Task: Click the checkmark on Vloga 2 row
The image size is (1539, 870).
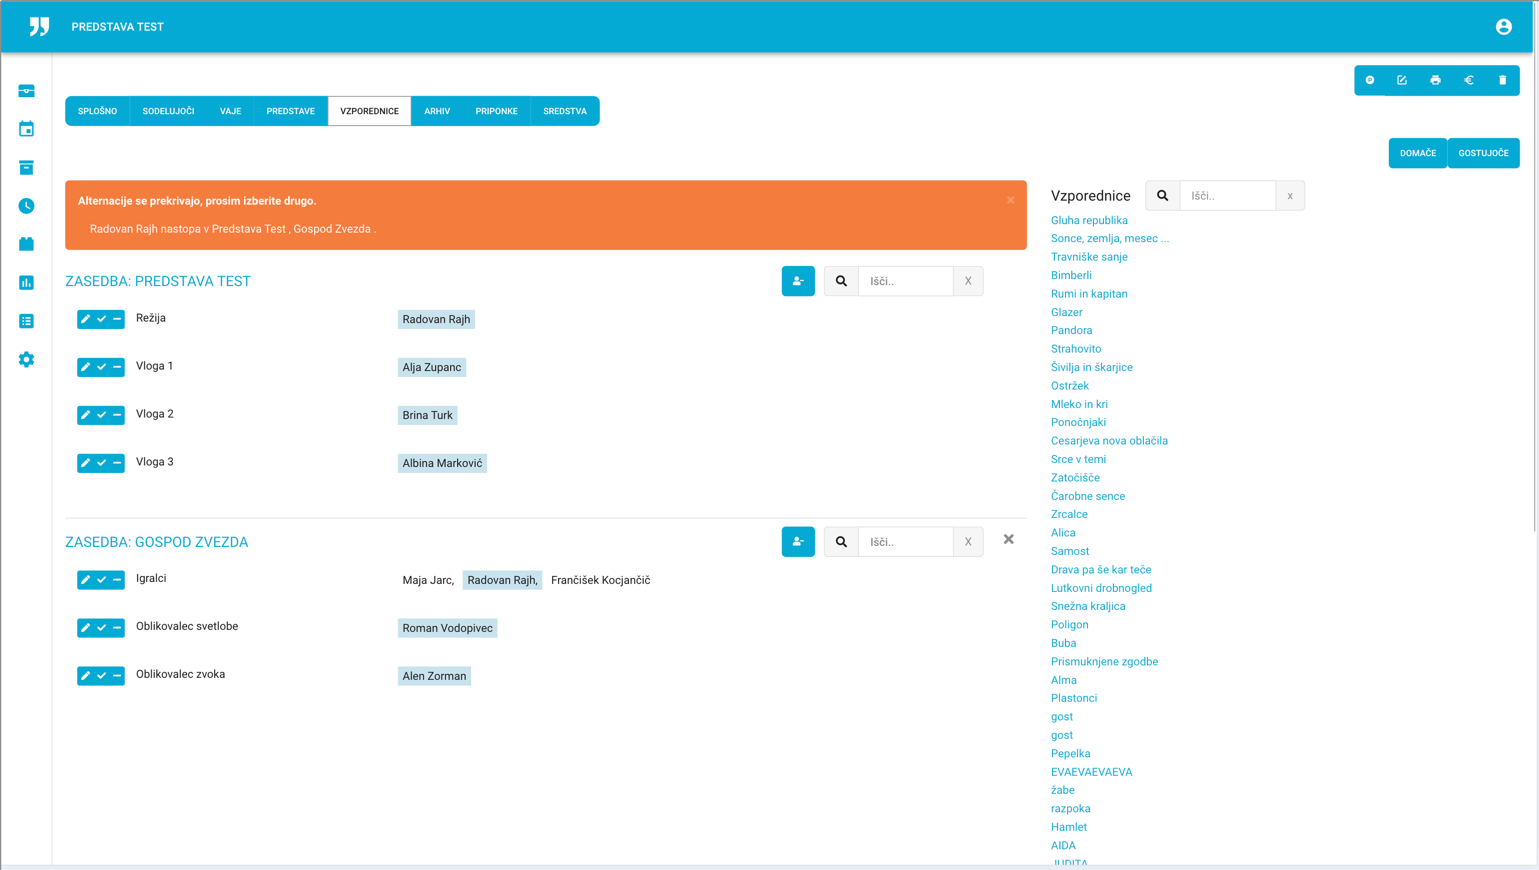Action: coord(101,415)
